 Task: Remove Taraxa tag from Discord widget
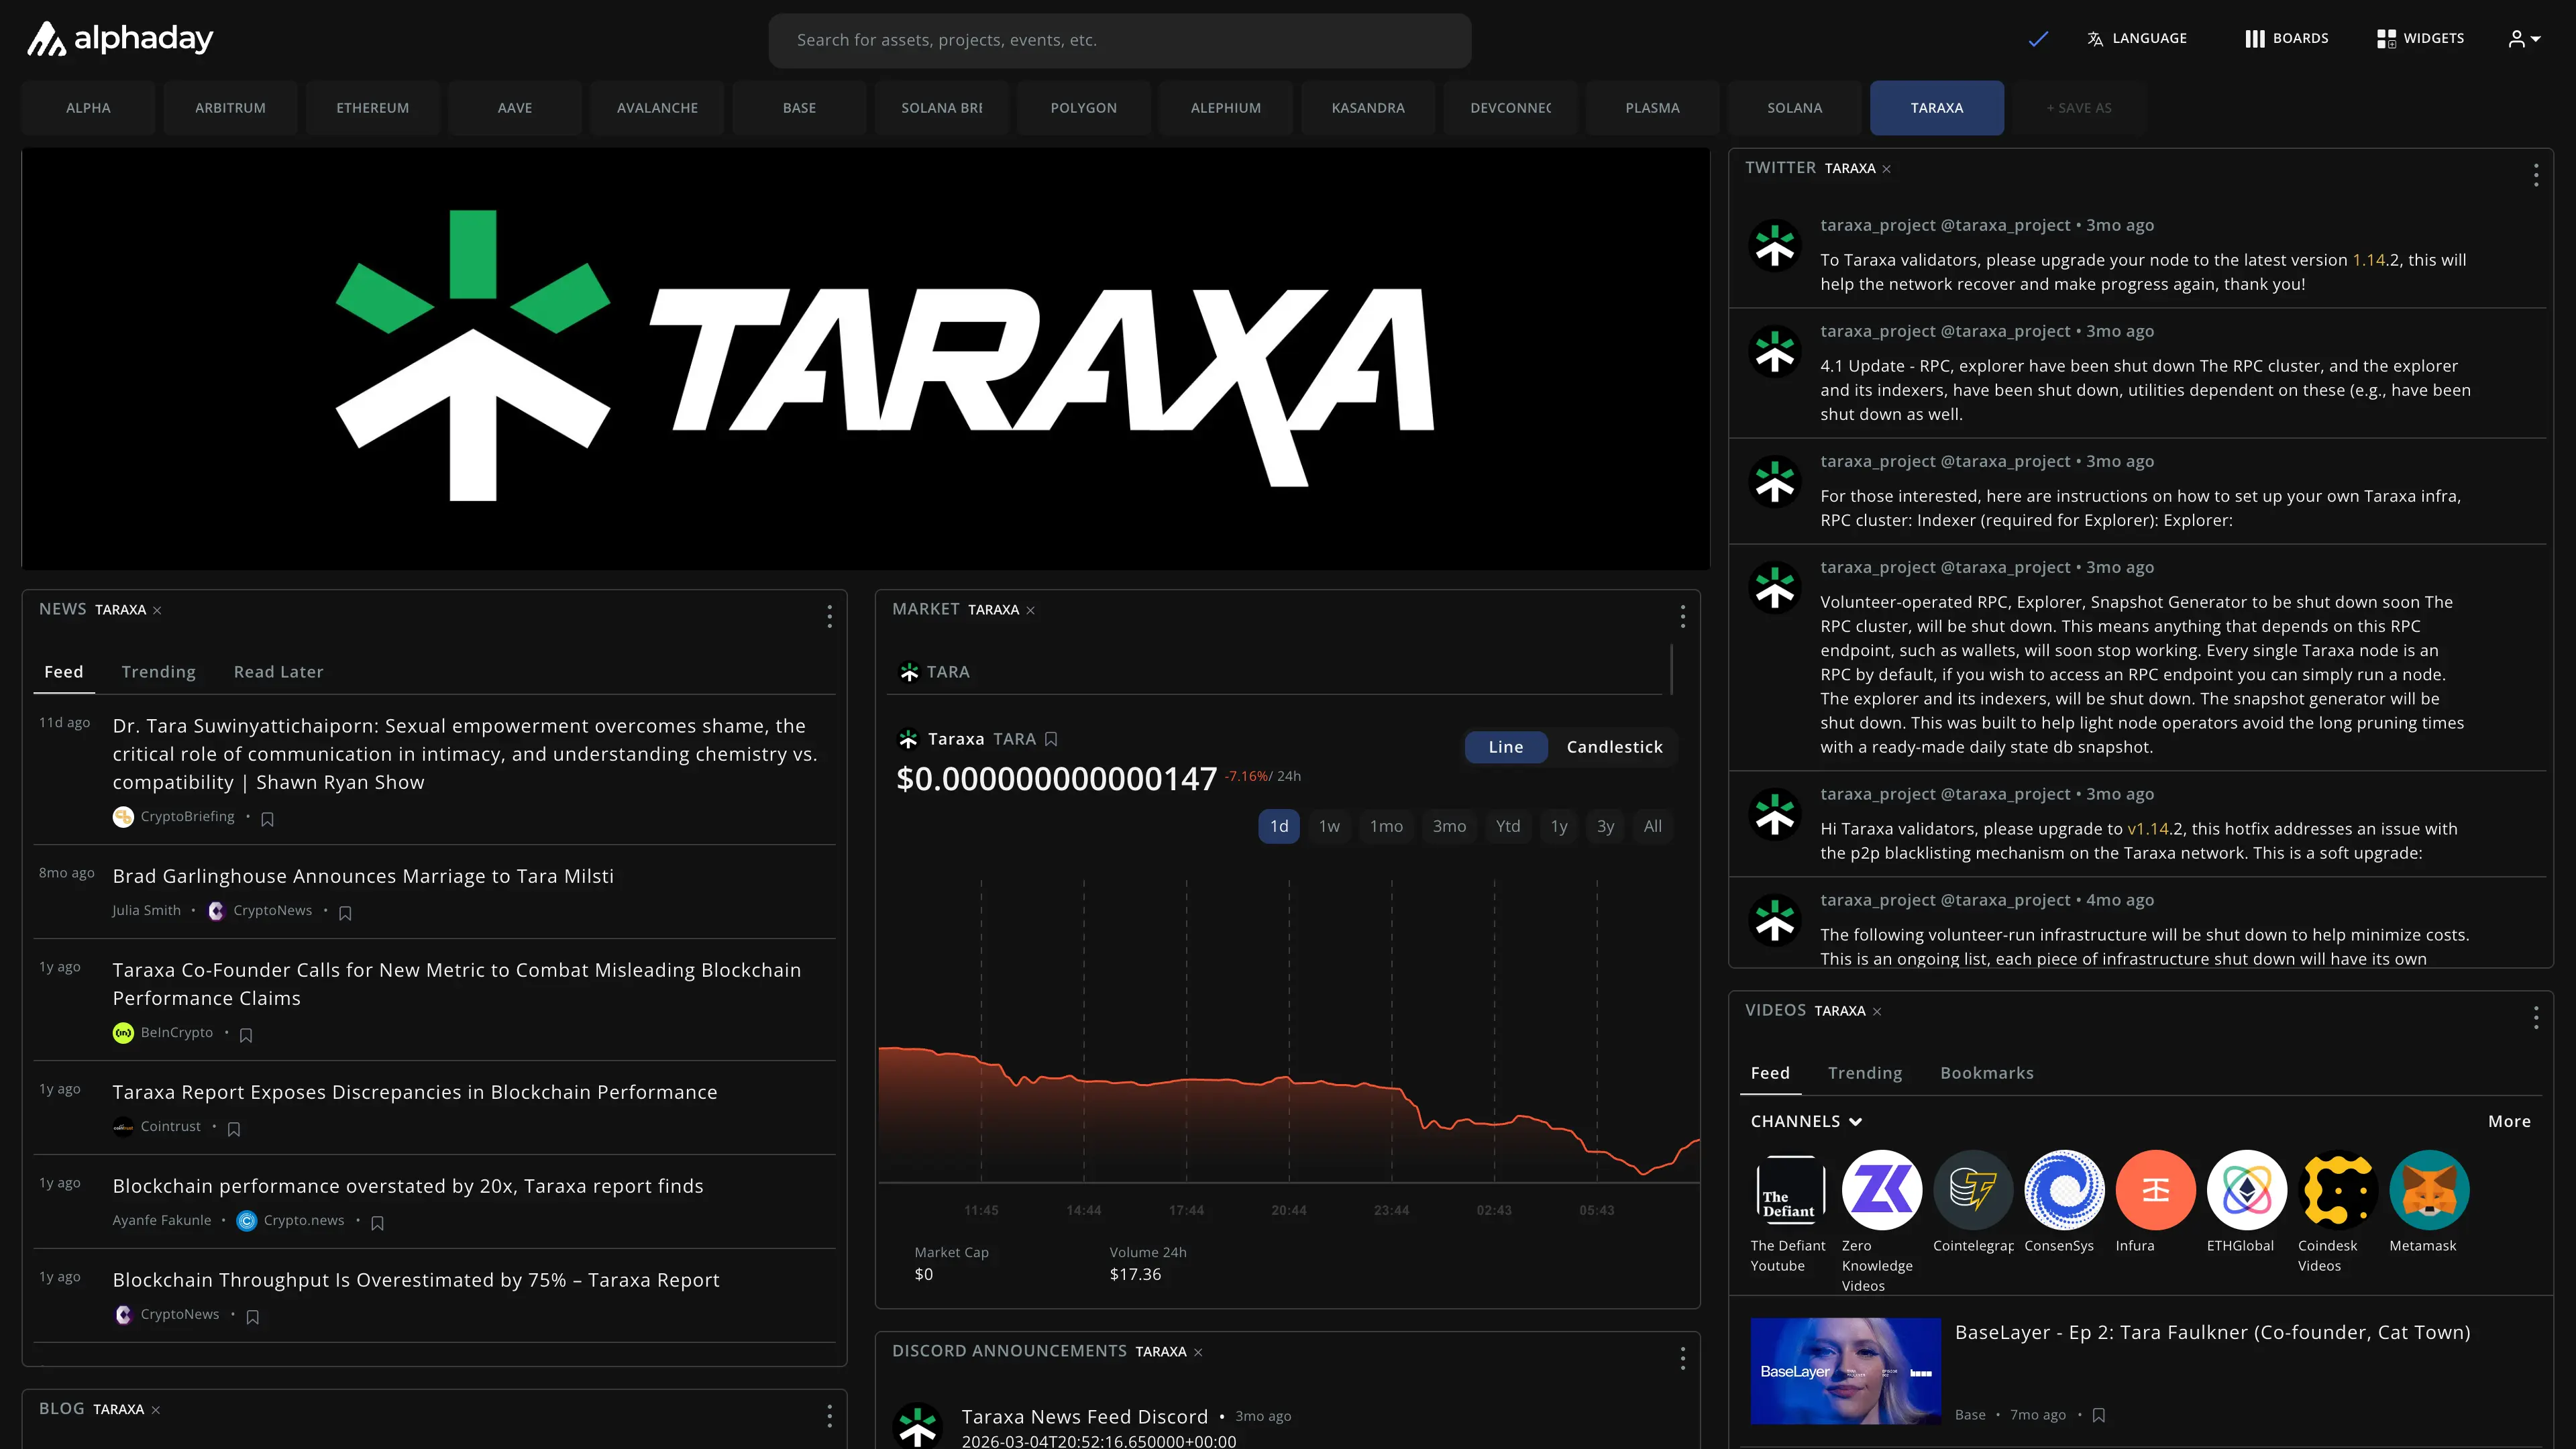click(x=1197, y=1352)
